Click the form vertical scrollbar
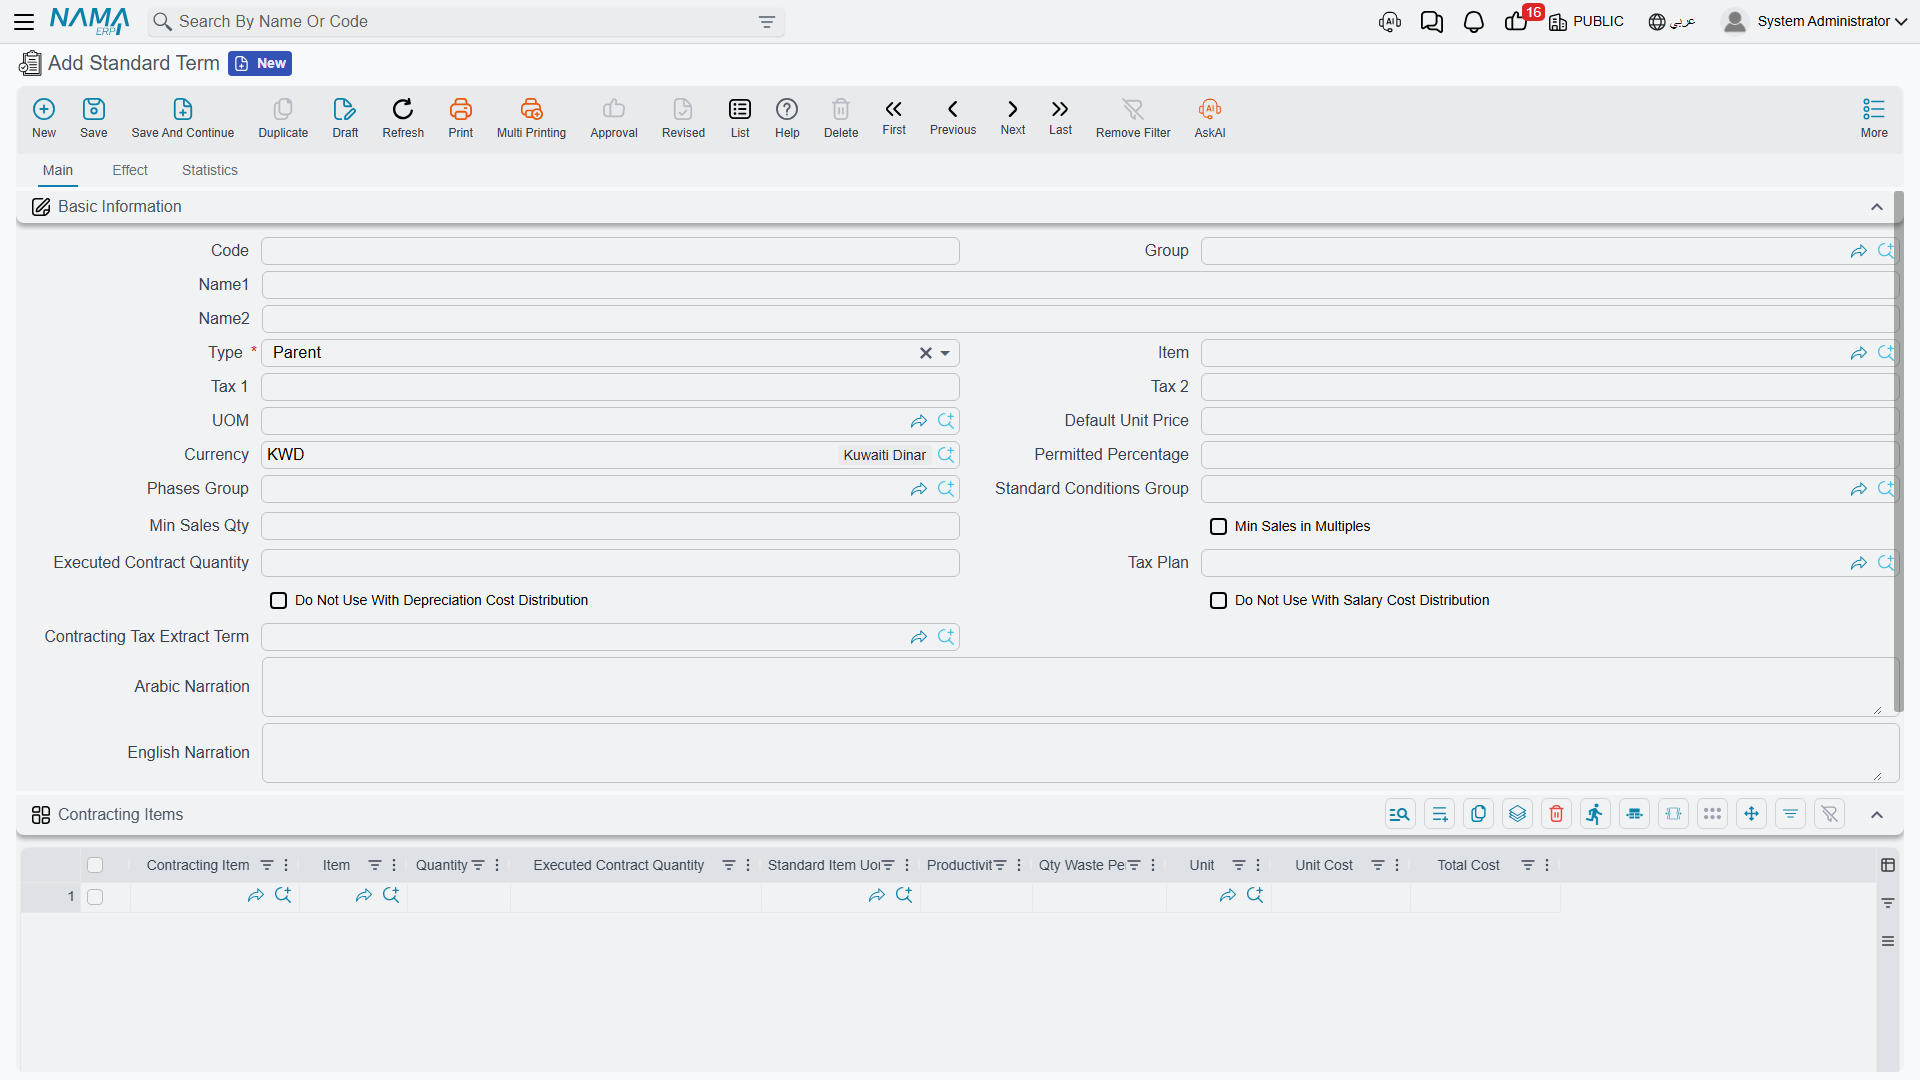The image size is (1920, 1080). point(1898,450)
